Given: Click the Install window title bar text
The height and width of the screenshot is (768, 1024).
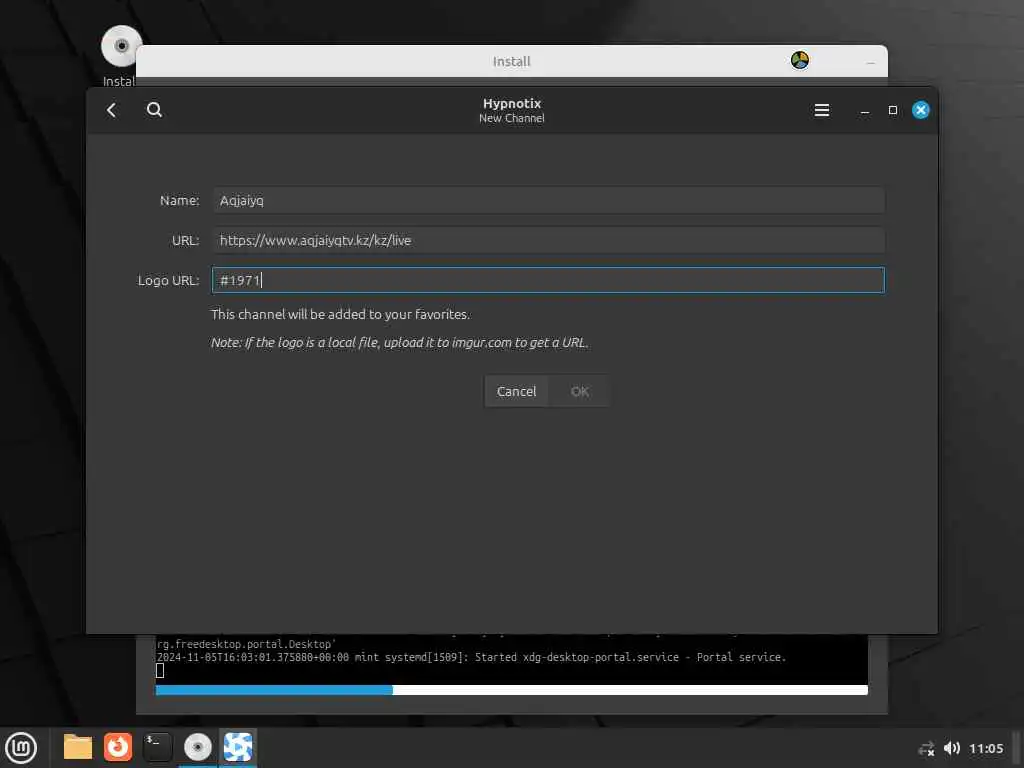Looking at the screenshot, I should pyautogui.click(x=511, y=61).
